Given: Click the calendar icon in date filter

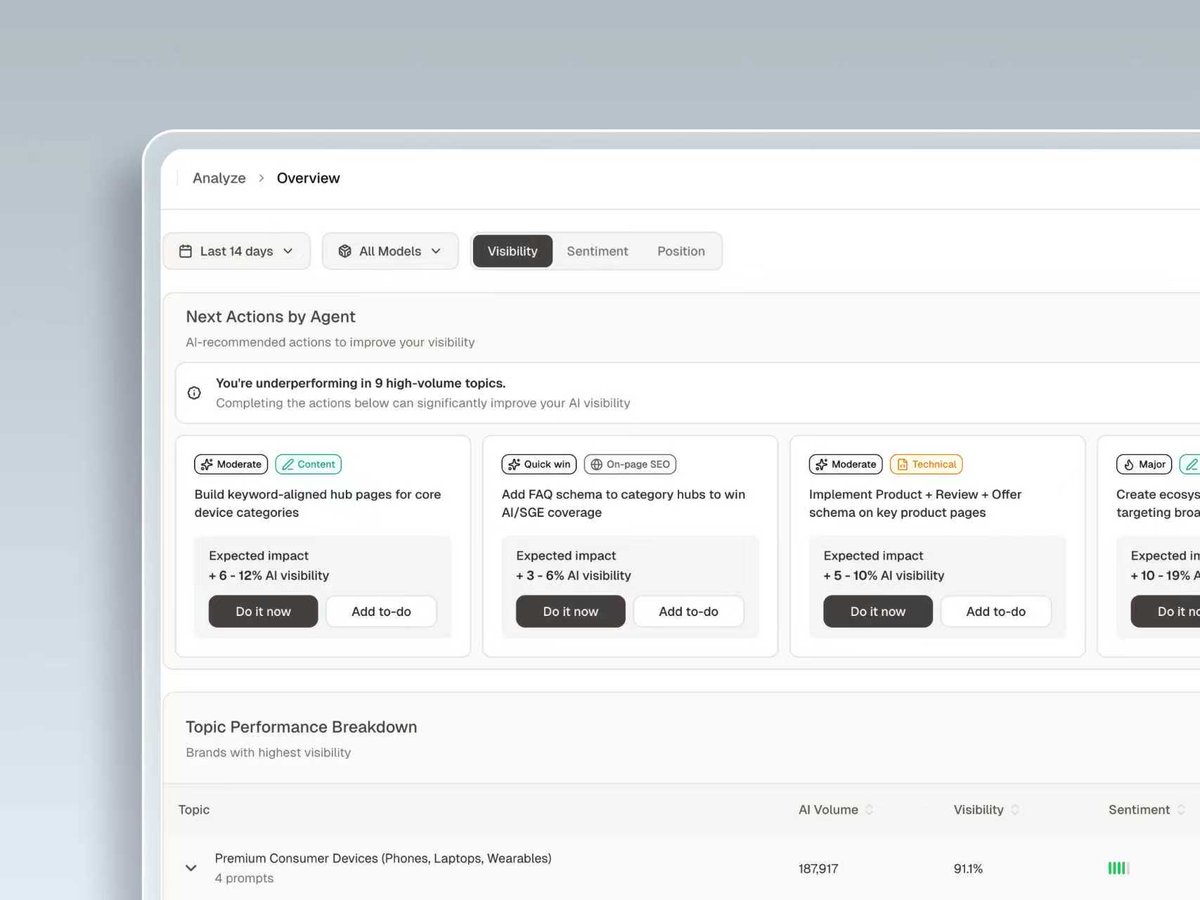Looking at the screenshot, I should click(185, 251).
